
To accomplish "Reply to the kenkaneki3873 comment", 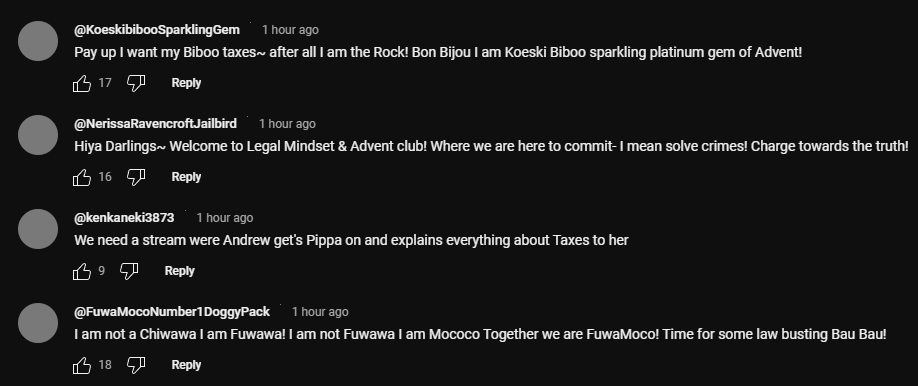I will pyautogui.click(x=179, y=271).
